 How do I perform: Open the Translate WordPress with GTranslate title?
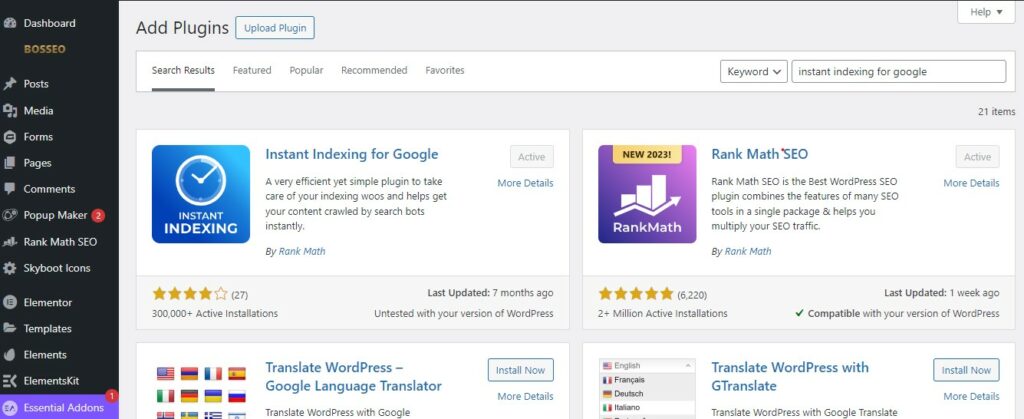point(790,377)
